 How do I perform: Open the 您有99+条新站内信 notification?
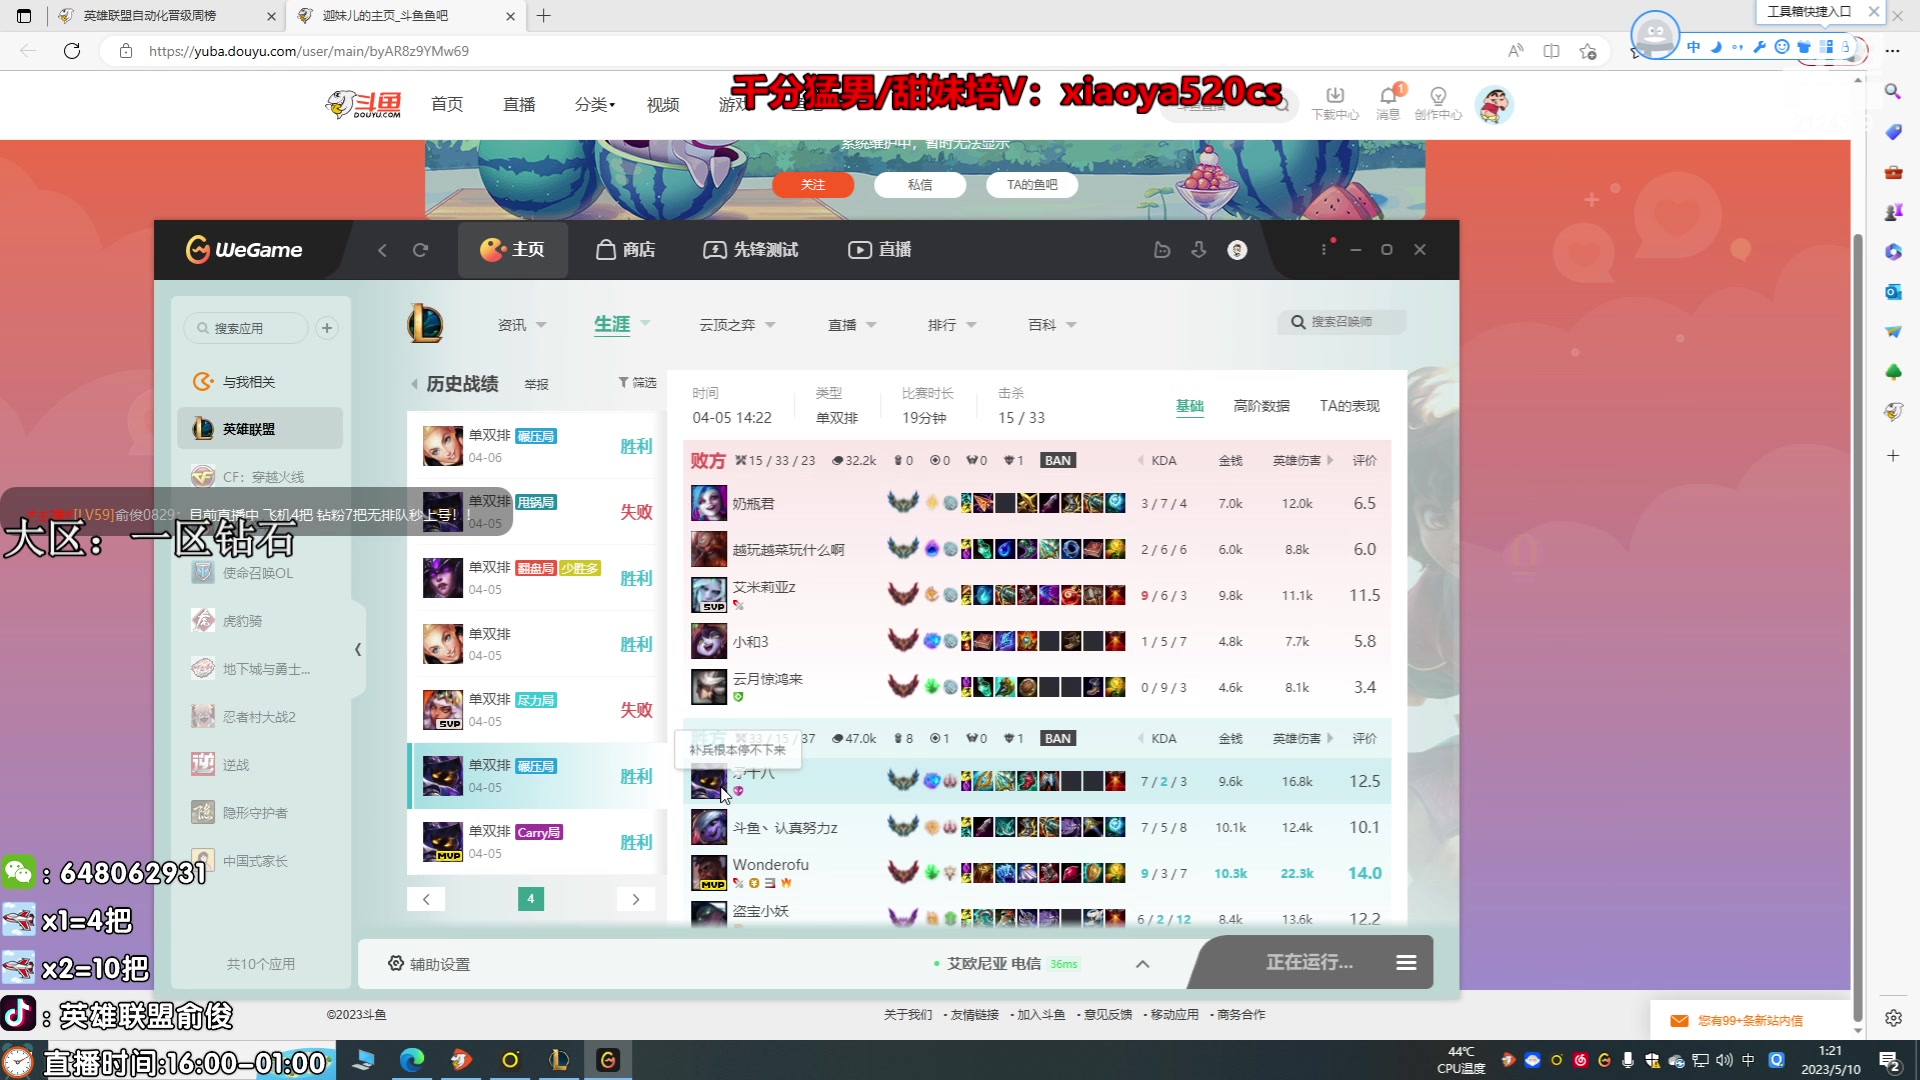(1750, 1021)
